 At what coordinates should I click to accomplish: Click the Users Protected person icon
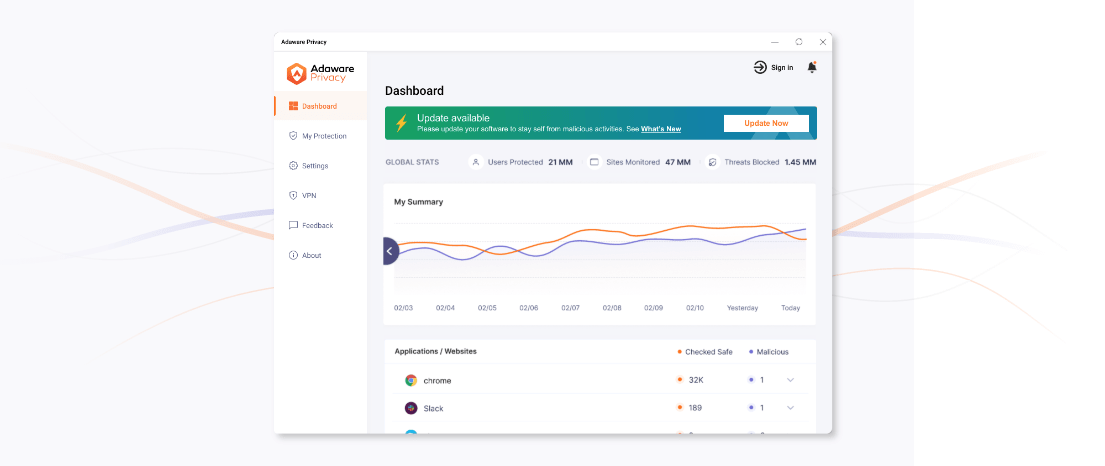pos(476,162)
